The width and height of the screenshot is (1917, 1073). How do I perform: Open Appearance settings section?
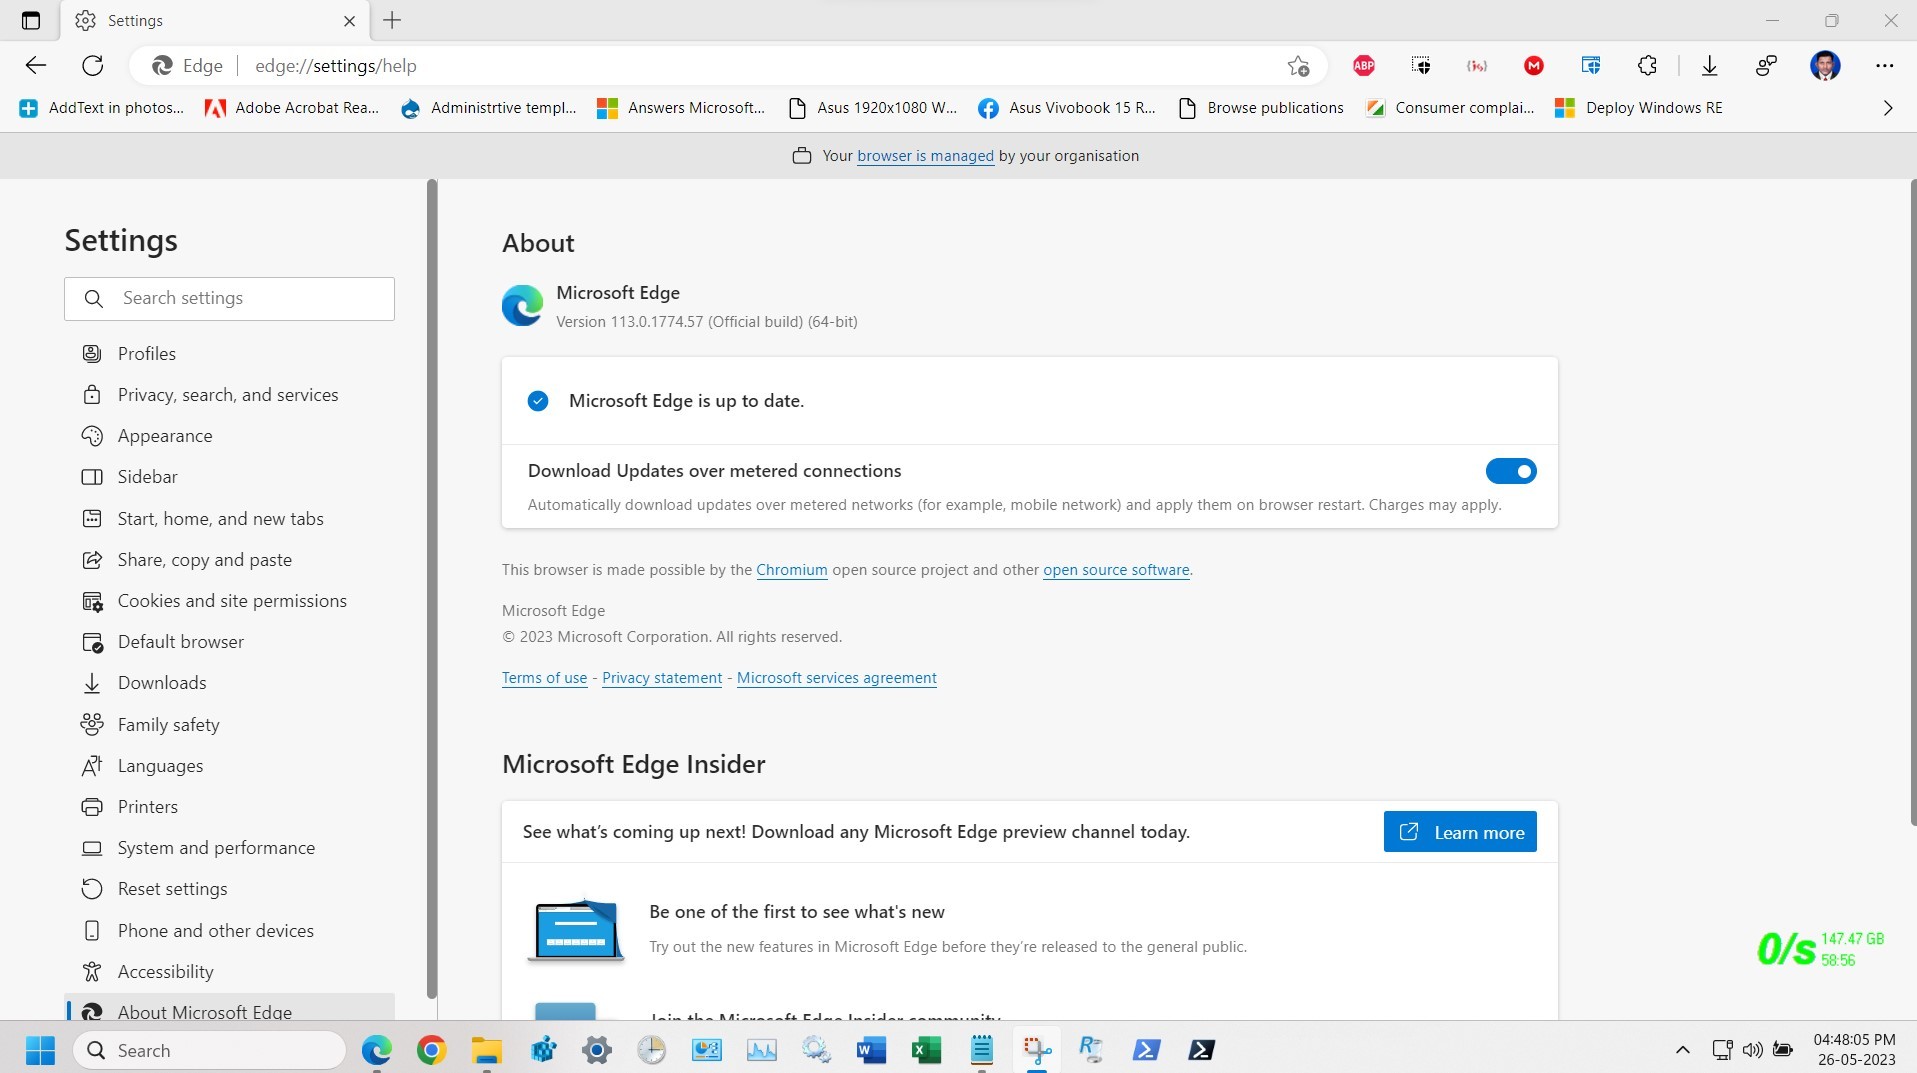tap(230, 436)
